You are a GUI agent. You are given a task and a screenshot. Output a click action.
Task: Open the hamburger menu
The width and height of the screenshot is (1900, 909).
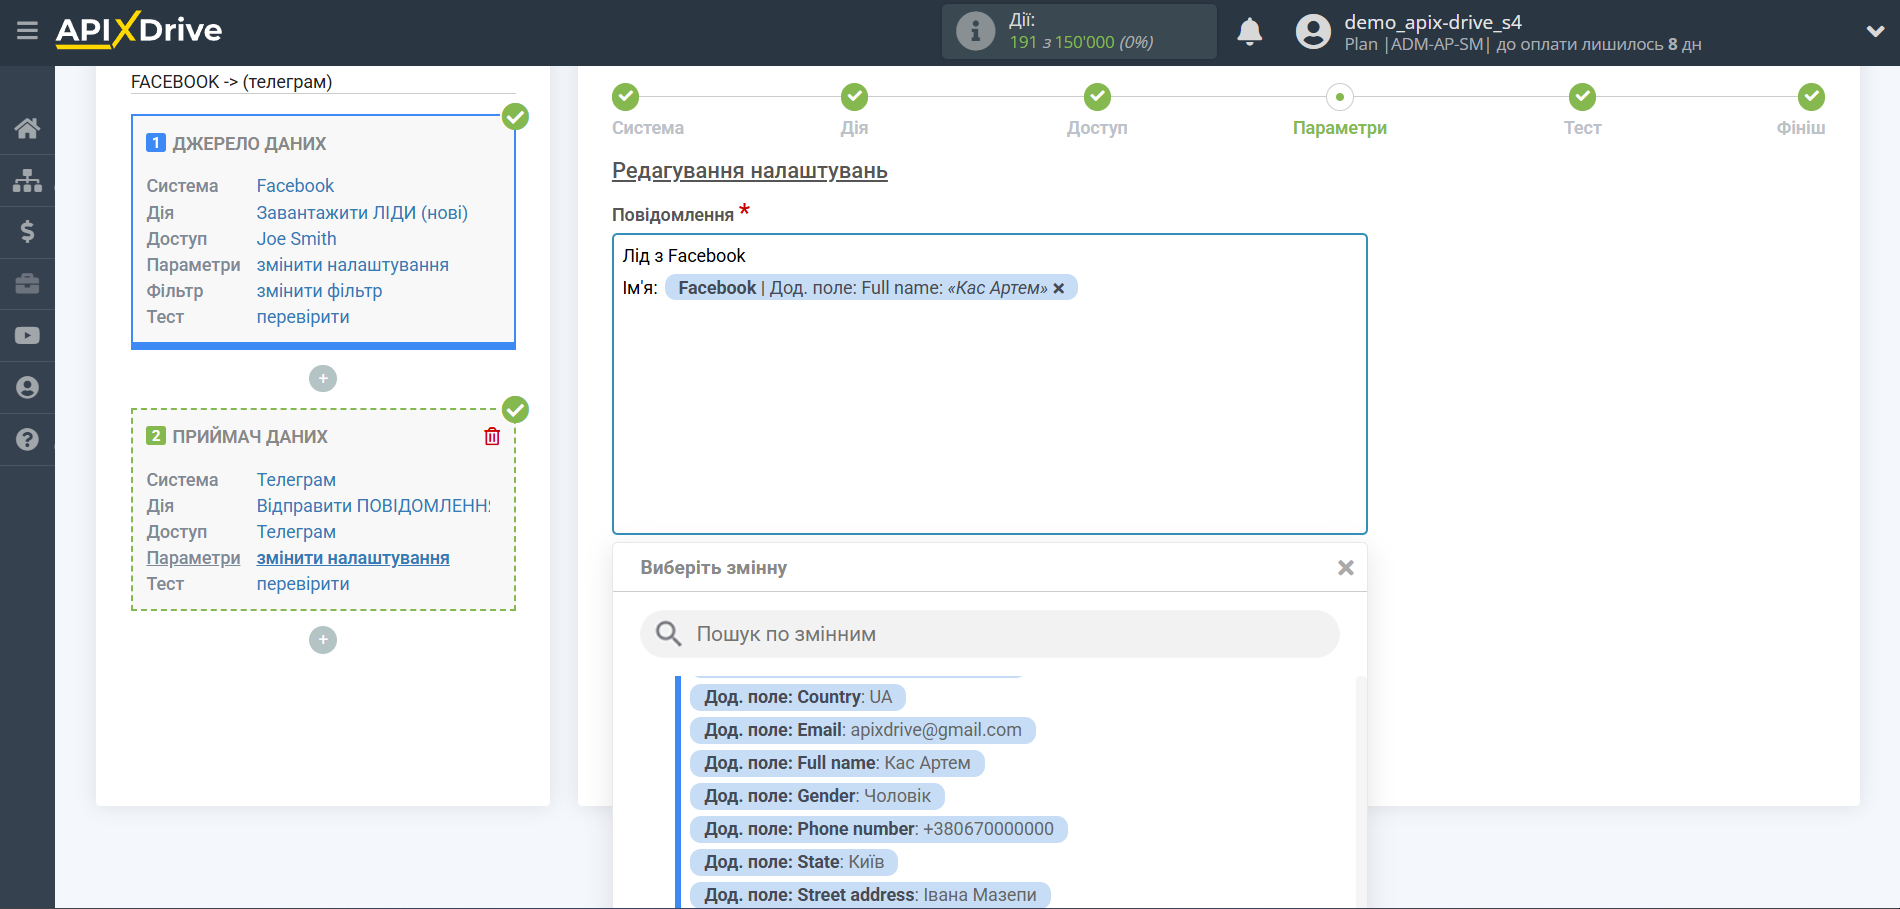pos(27,31)
